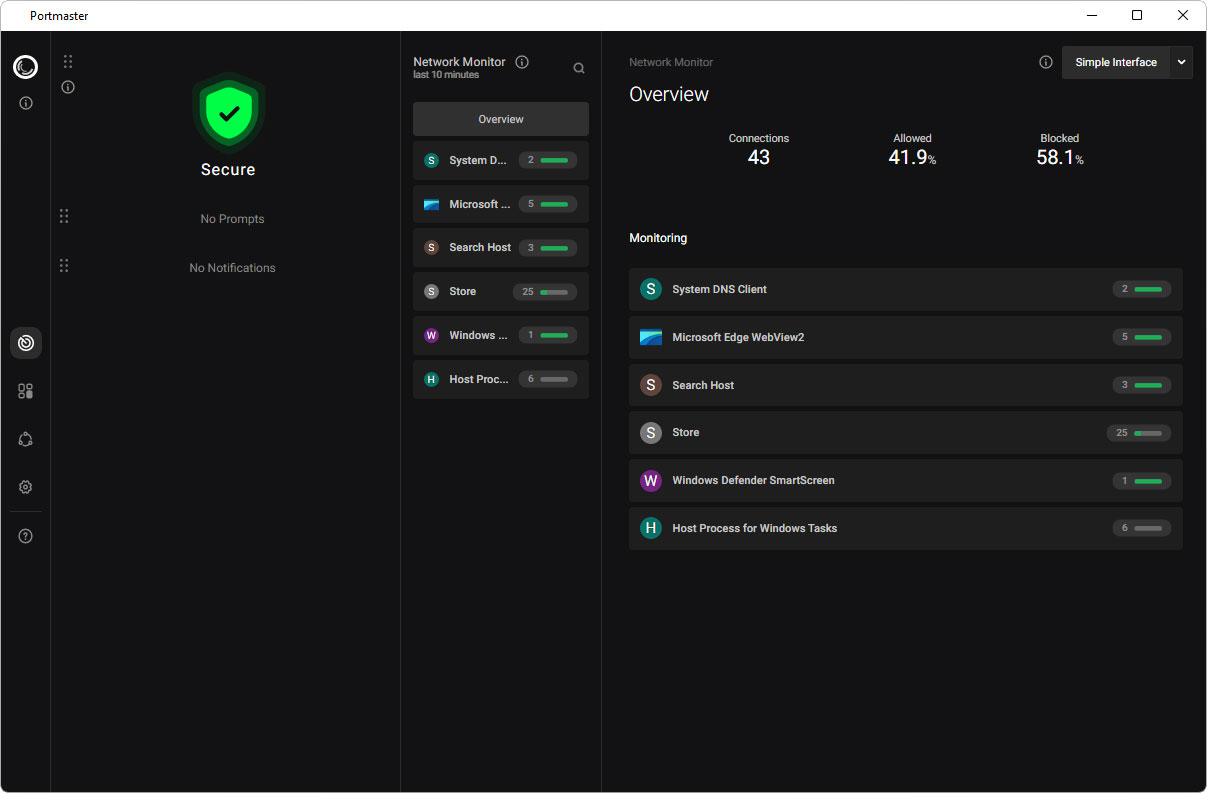Image resolution: width=1207 pixels, height=793 pixels.
Task: Select Host Proc... entry in sidebar app list
Action: point(501,380)
